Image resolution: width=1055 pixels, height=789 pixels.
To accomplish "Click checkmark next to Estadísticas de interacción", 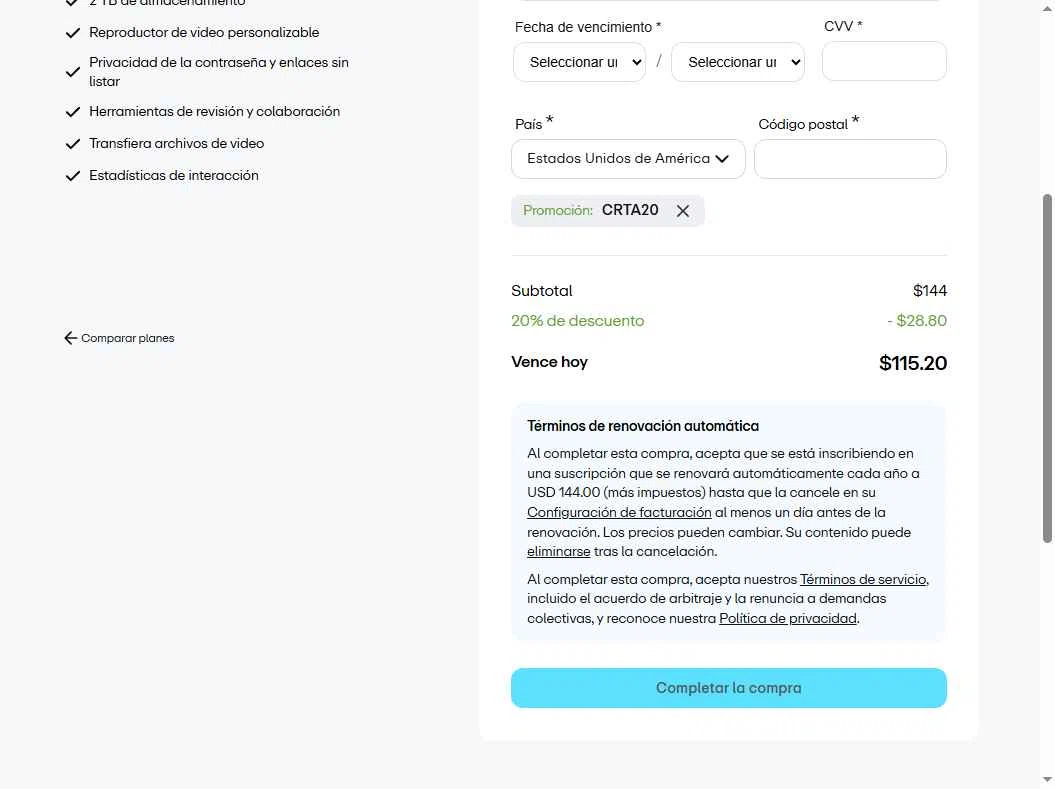I will pyautogui.click(x=72, y=176).
